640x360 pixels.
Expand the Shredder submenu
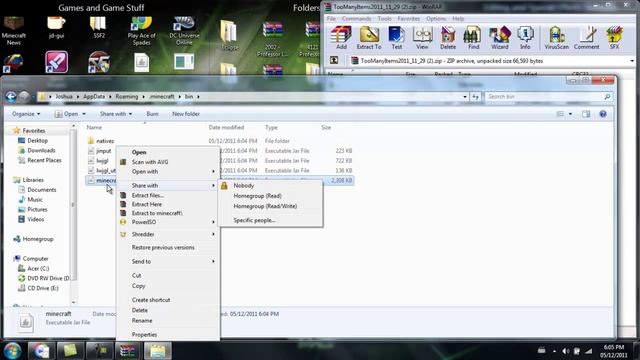168,234
